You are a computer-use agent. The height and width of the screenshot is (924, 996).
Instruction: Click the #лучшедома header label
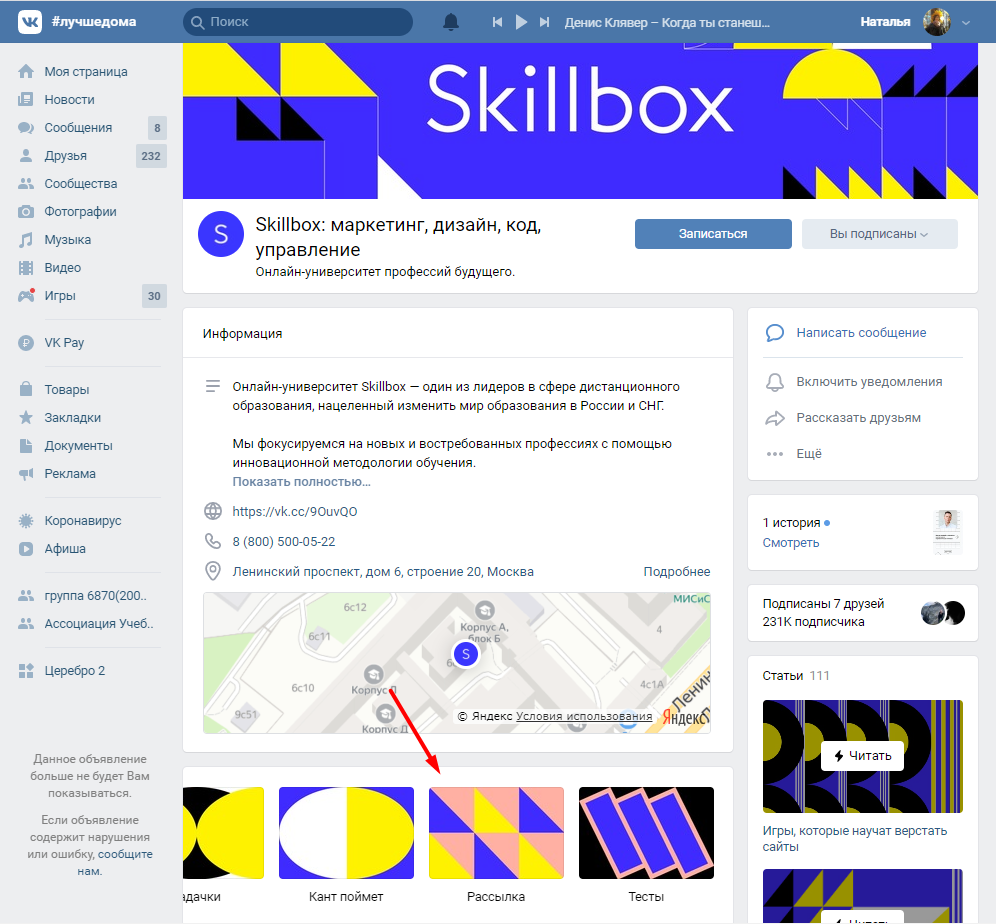[x=93, y=22]
